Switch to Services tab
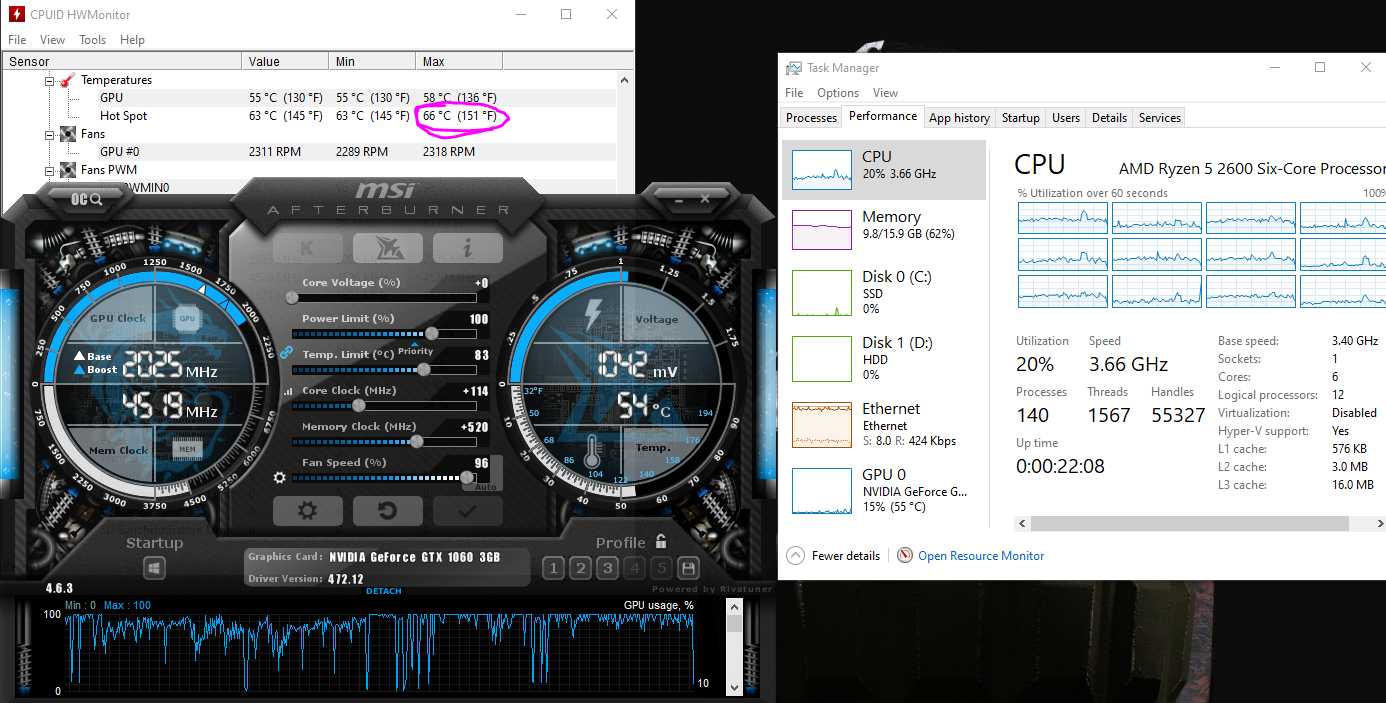 pyautogui.click(x=1160, y=118)
